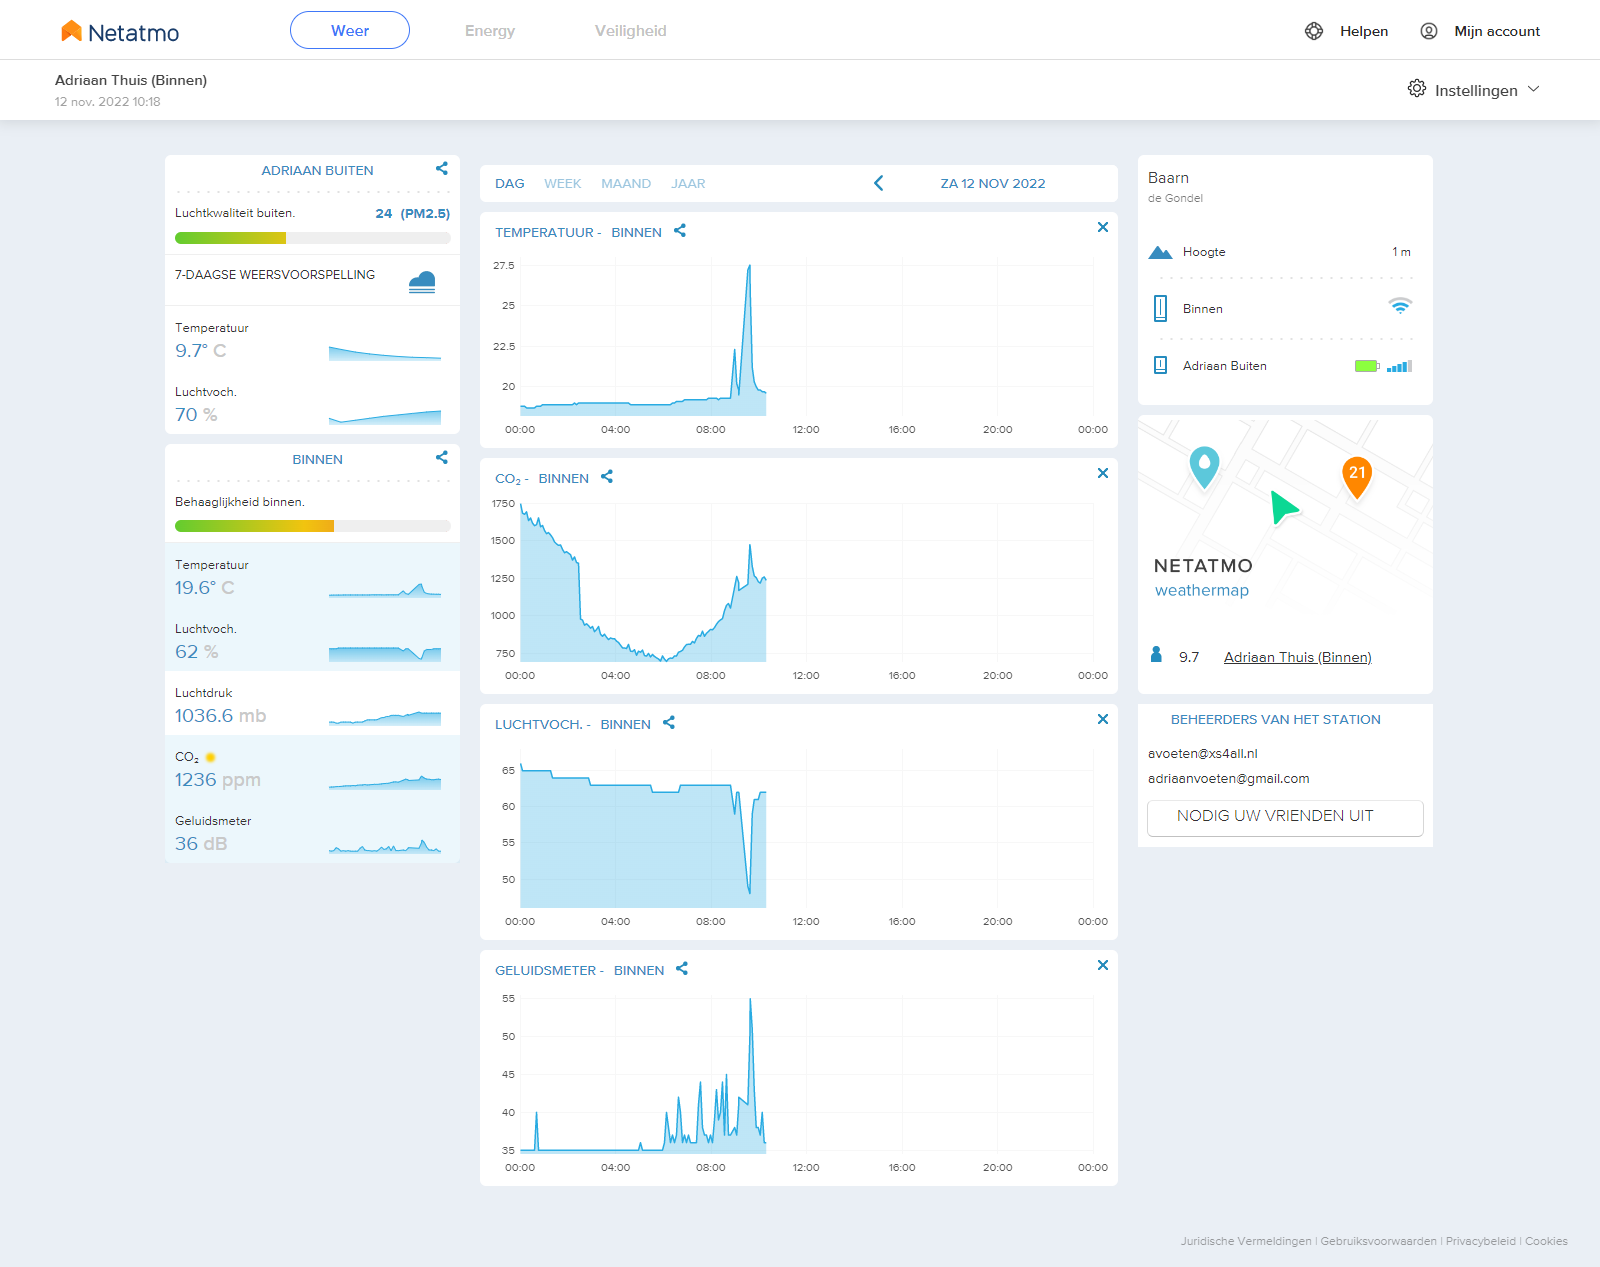
Task: Switch to the WEEK view tab
Action: (x=563, y=184)
